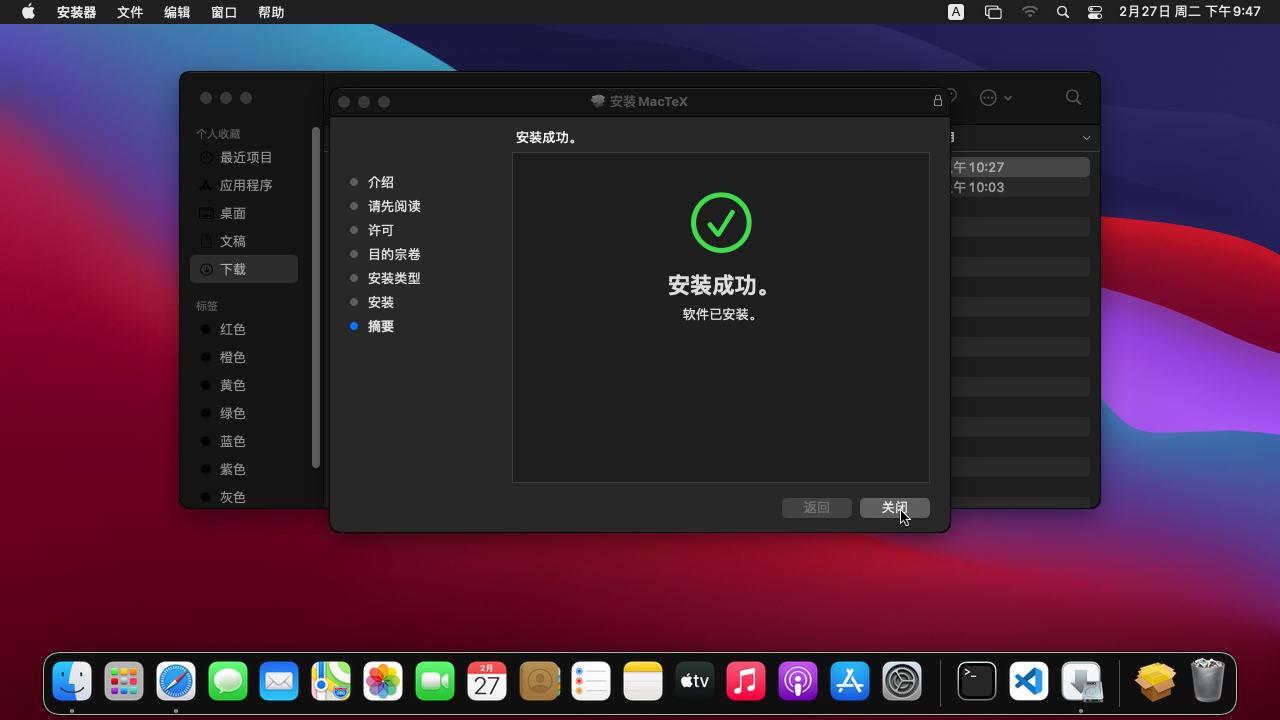This screenshot has width=1280, height=720.
Task: Click the Finder window search icon
Action: 1073,97
